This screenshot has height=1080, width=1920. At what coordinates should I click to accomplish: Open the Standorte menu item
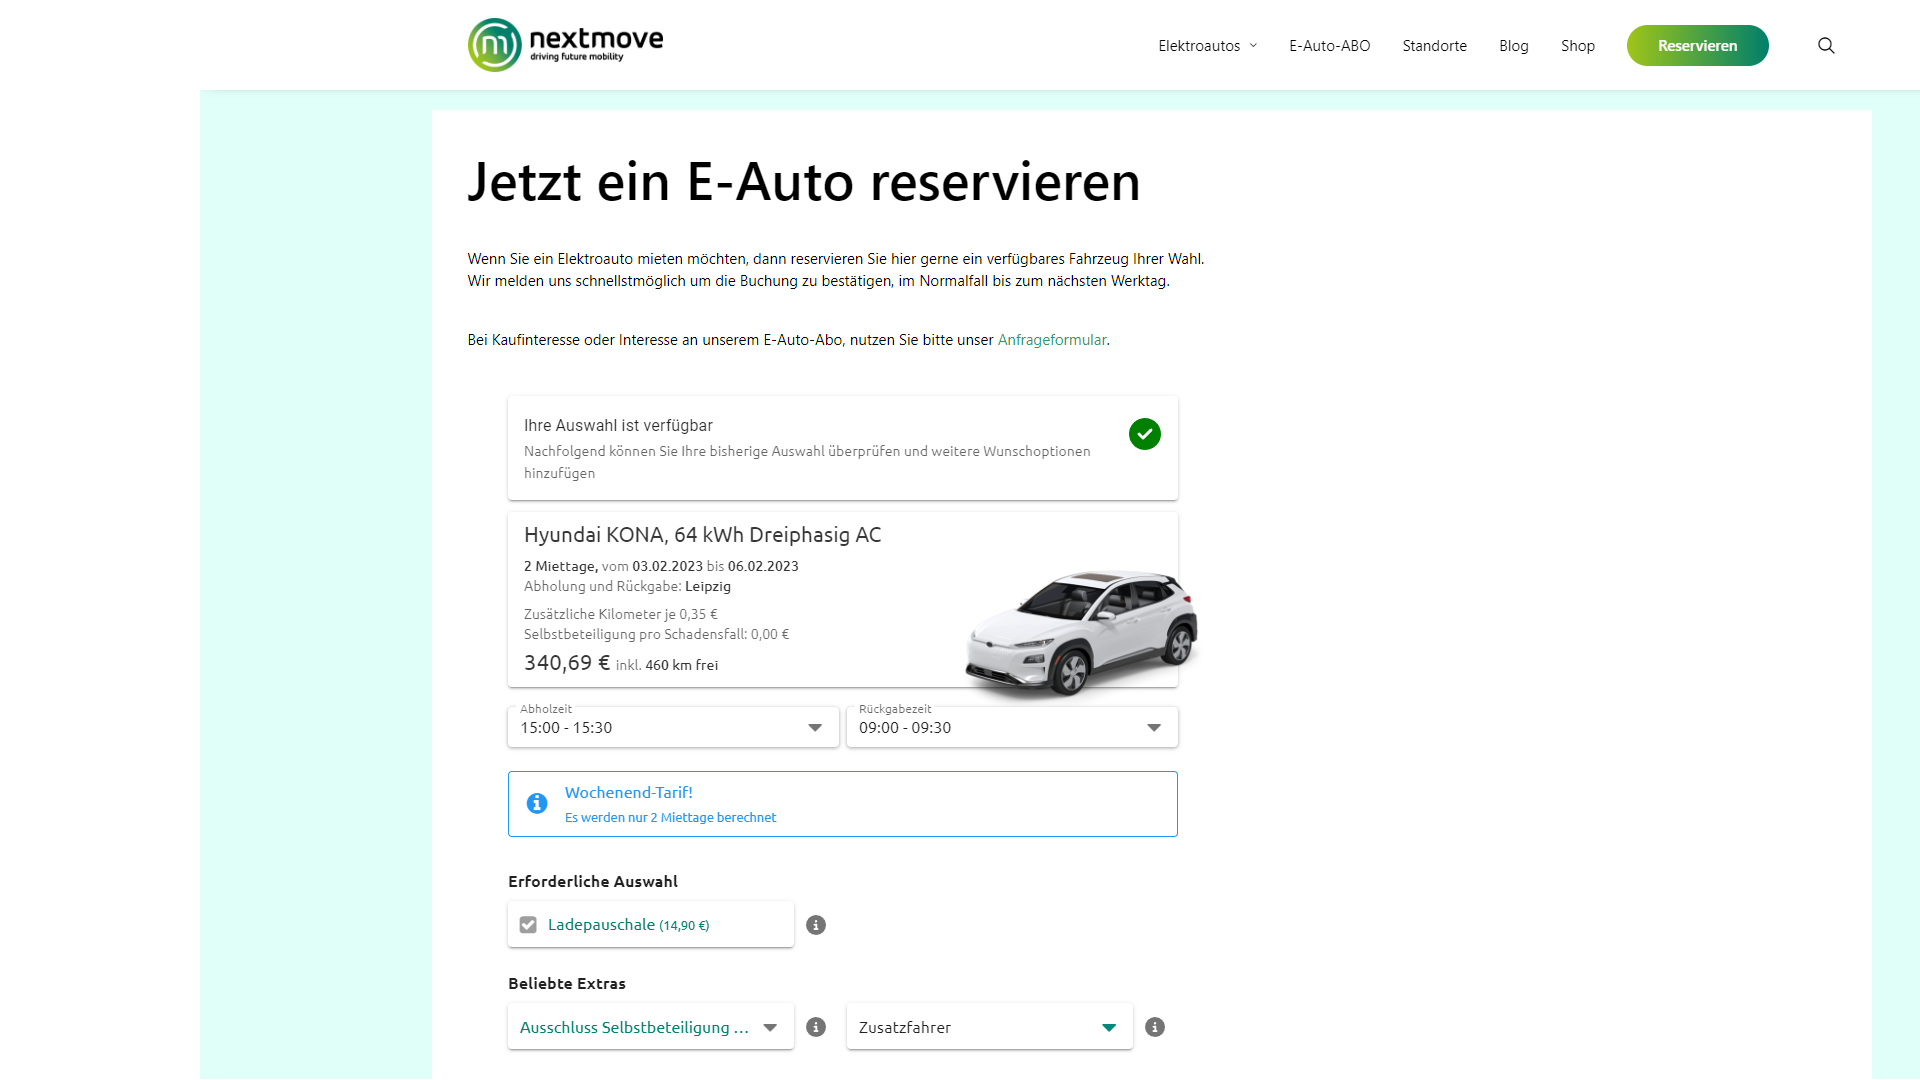point(1434,46)
